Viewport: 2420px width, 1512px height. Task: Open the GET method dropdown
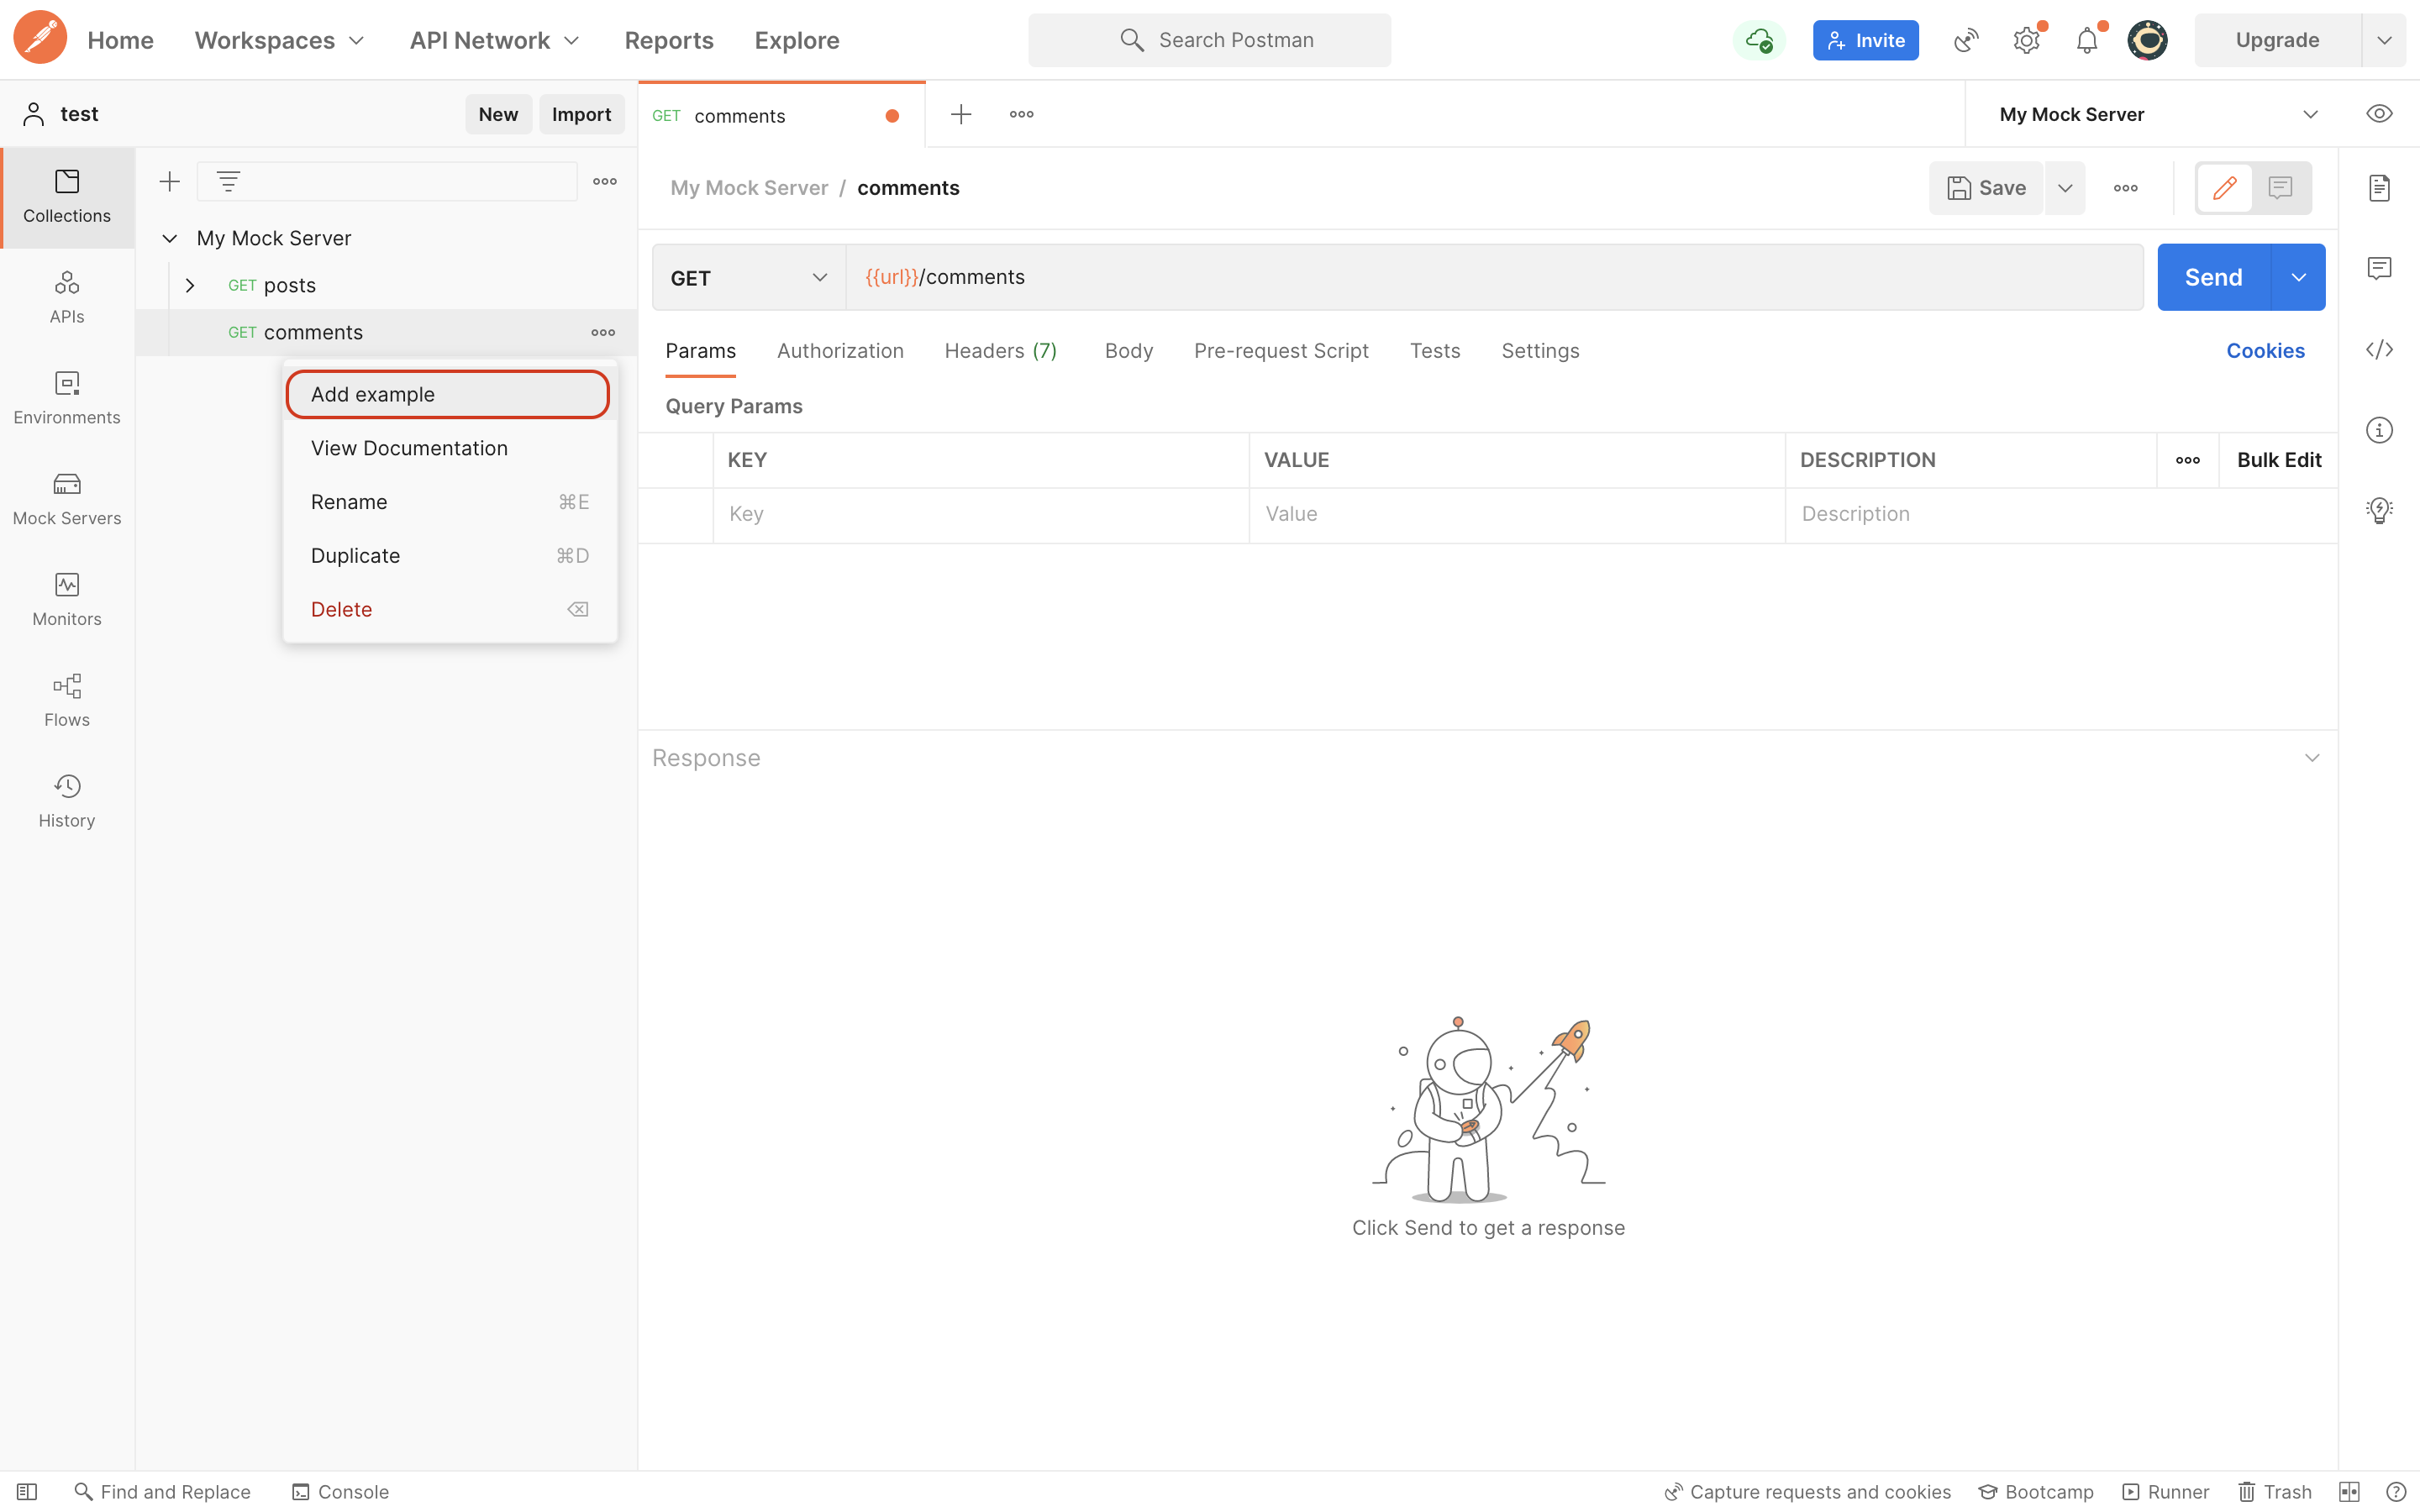(748, 278)
